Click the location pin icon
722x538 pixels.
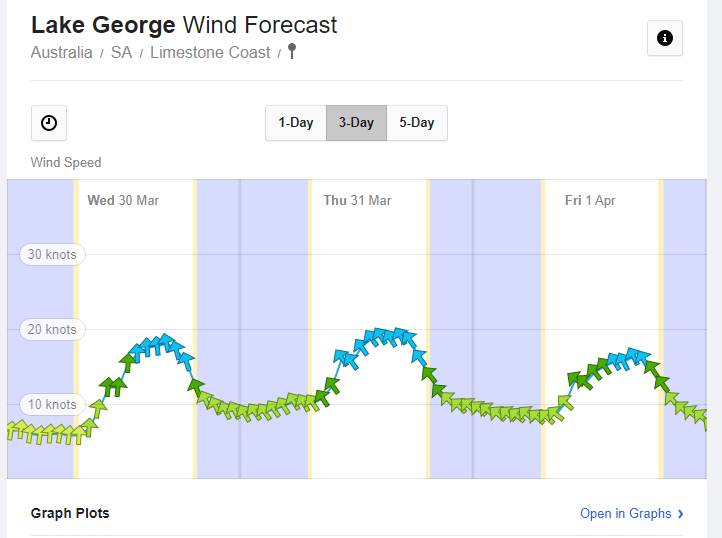(292, 52)
